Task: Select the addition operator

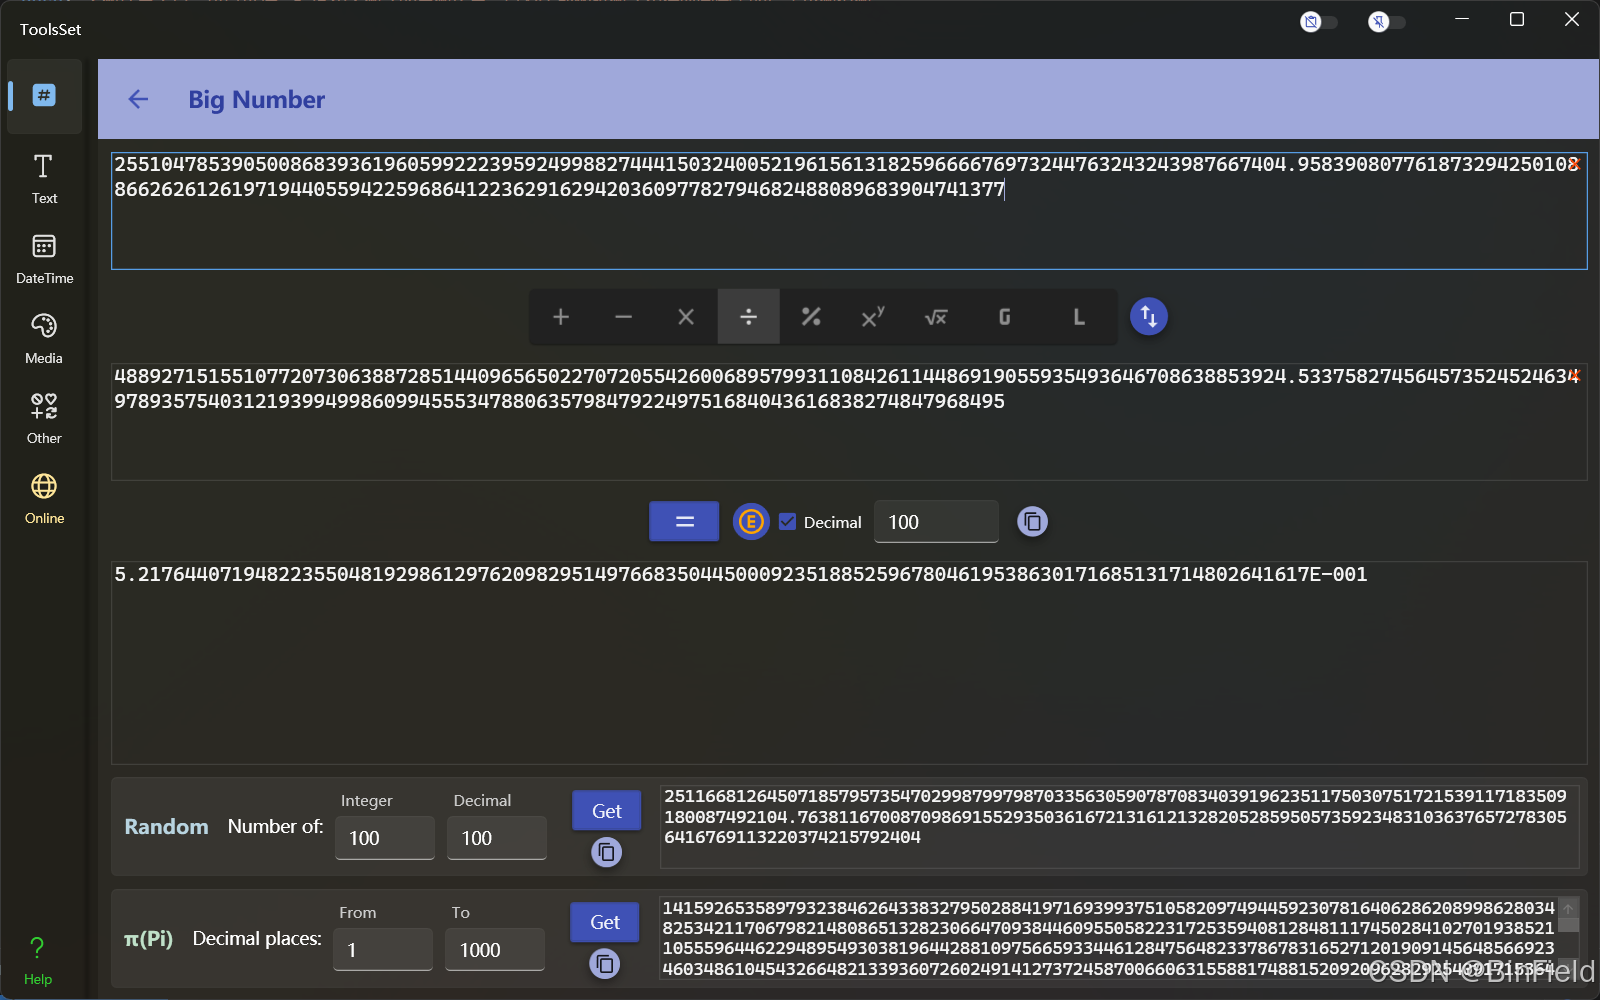Action: [x=561, y=317]
